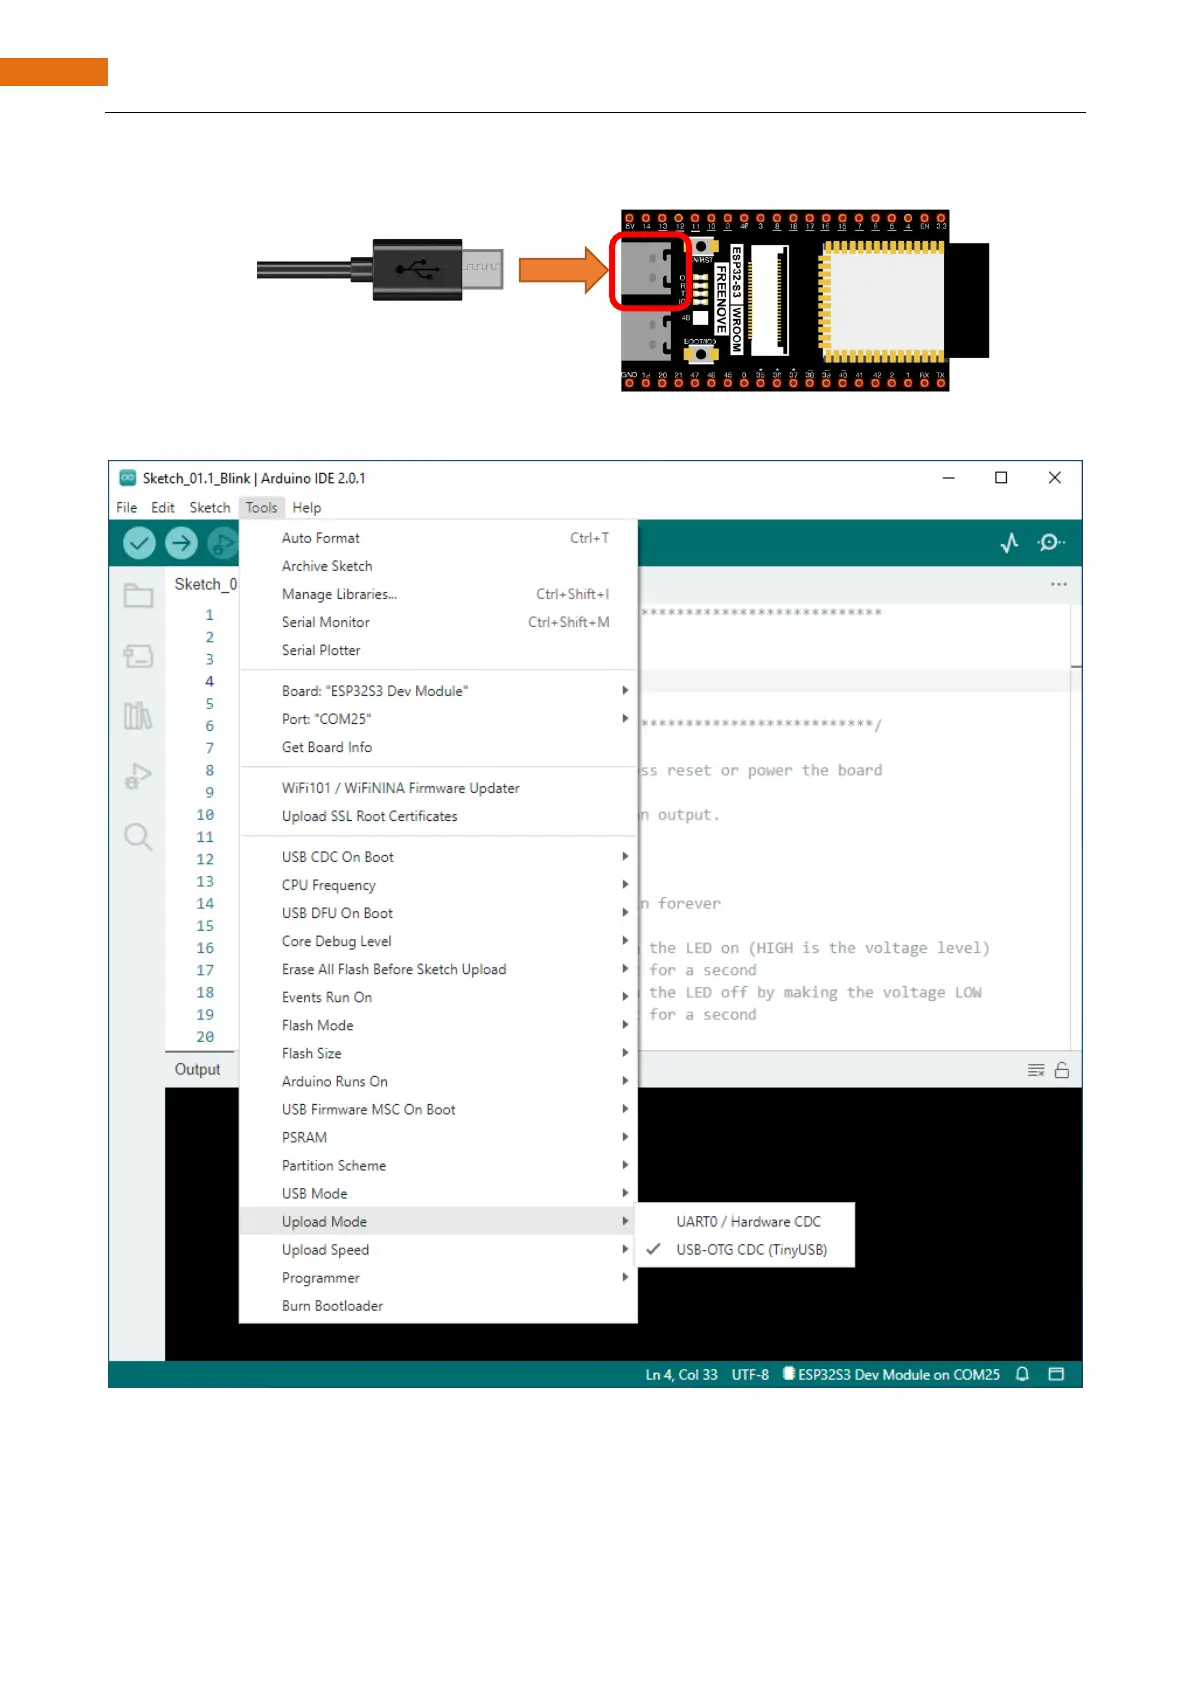Expand the Port: COM25 submenu
Image resolution: width=1191 pixels, height=1684 pixels.
(438, 719)
